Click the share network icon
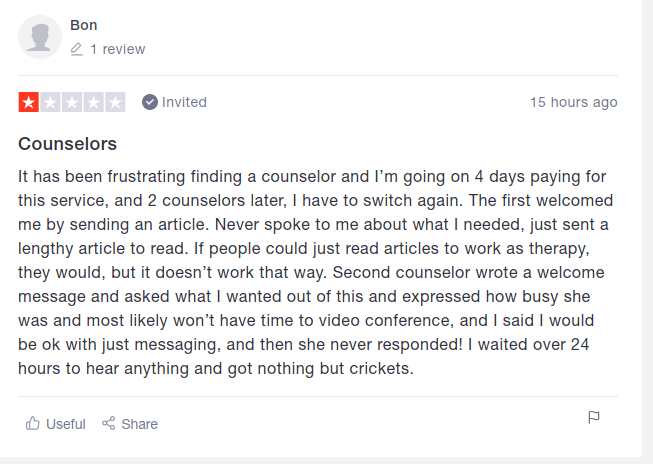 click(109, 423)
